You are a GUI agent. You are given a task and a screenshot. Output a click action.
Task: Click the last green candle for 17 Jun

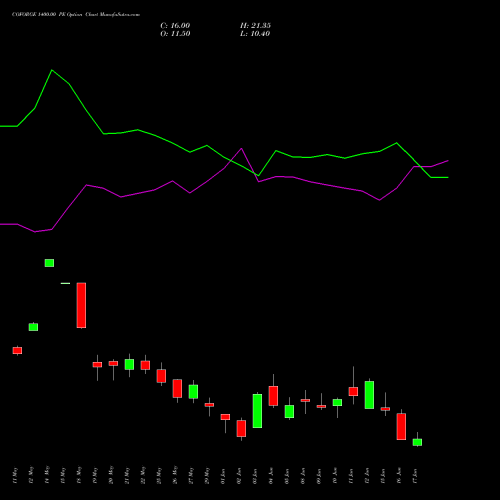(417, 442)
